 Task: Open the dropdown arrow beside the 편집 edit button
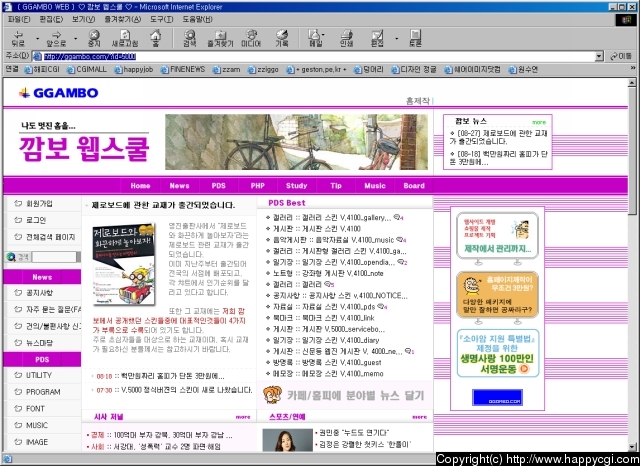pos(396,39)
